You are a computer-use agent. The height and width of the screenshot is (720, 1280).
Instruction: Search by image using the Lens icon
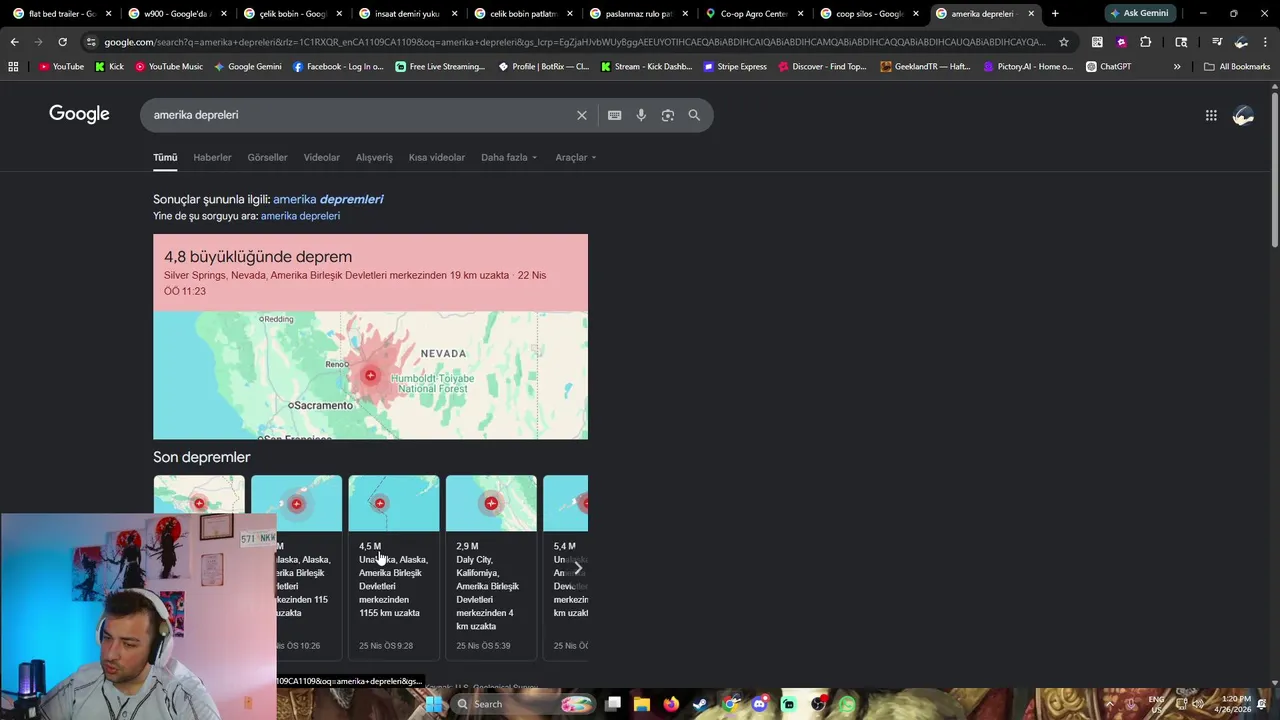click(667, 115)
